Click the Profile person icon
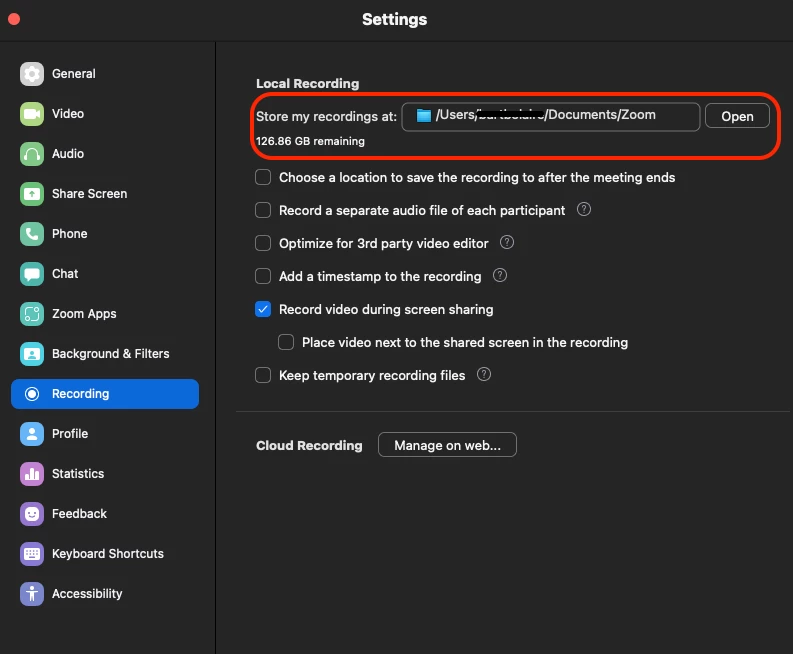The image size is (793, 654). tap(32, 433)
